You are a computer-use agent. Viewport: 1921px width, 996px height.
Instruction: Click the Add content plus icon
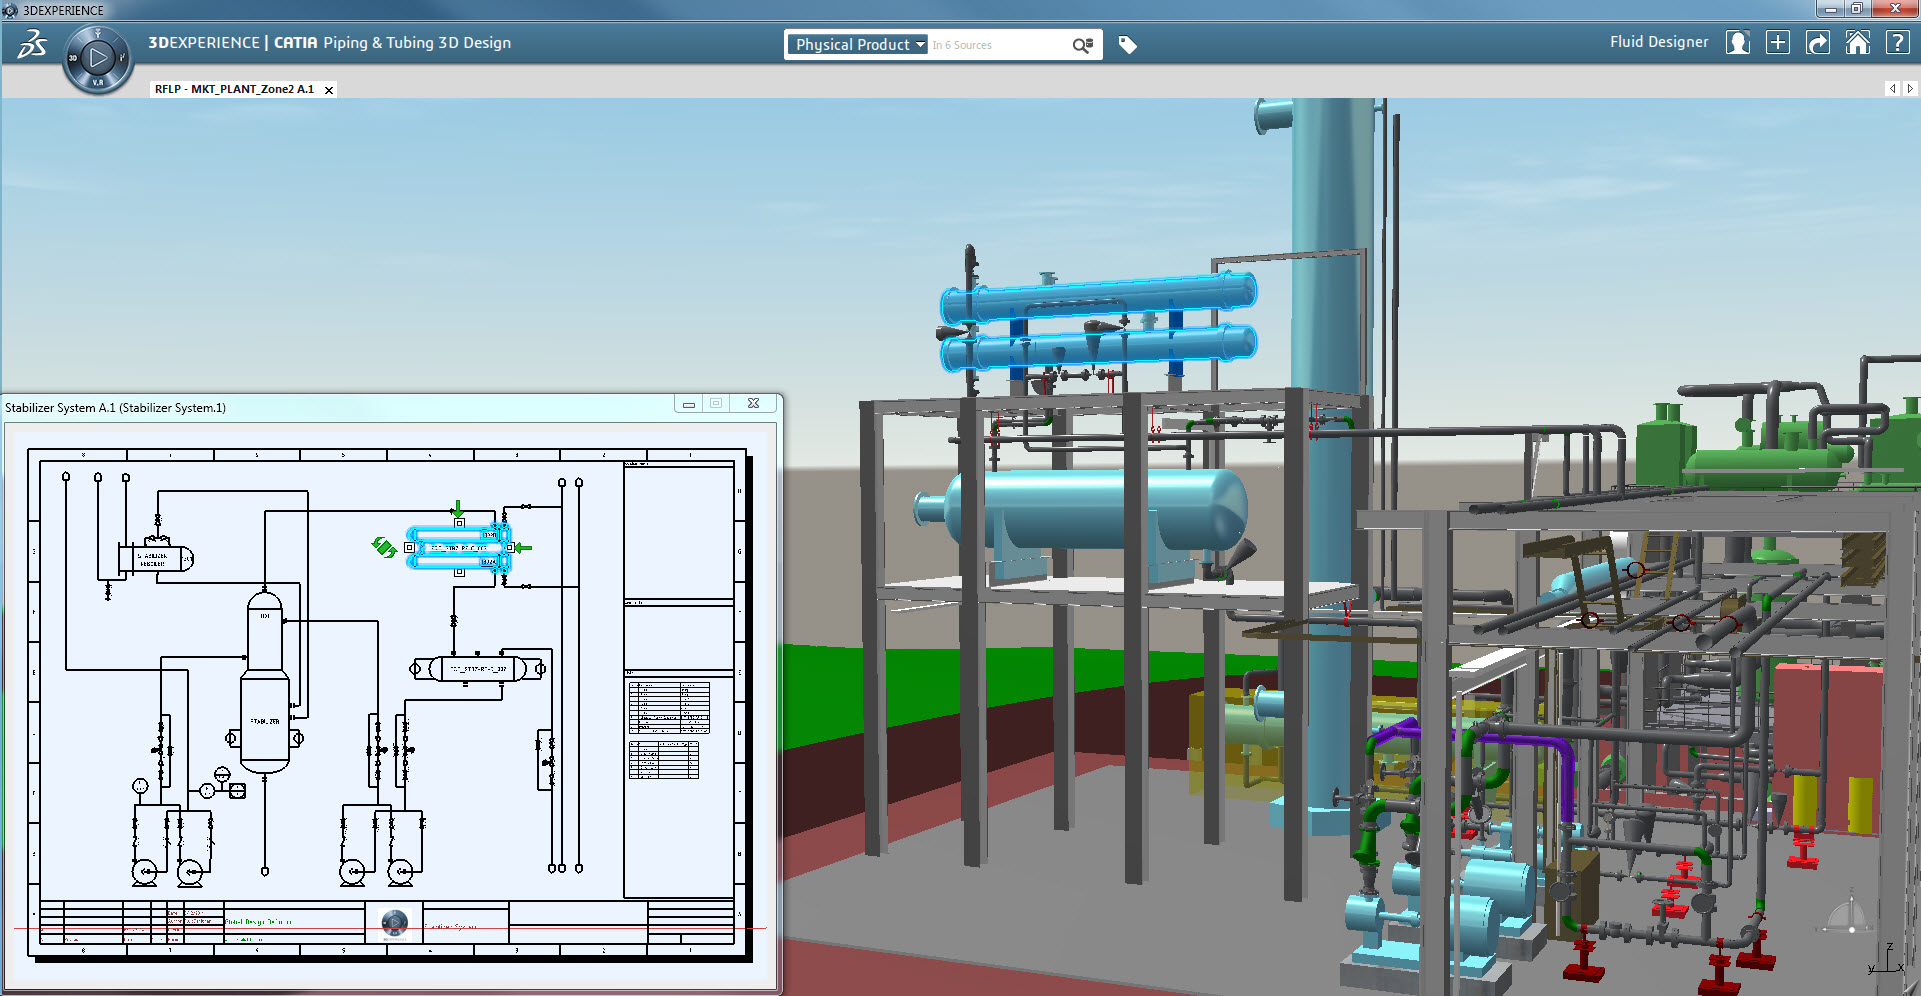(x=1779, y=43)
